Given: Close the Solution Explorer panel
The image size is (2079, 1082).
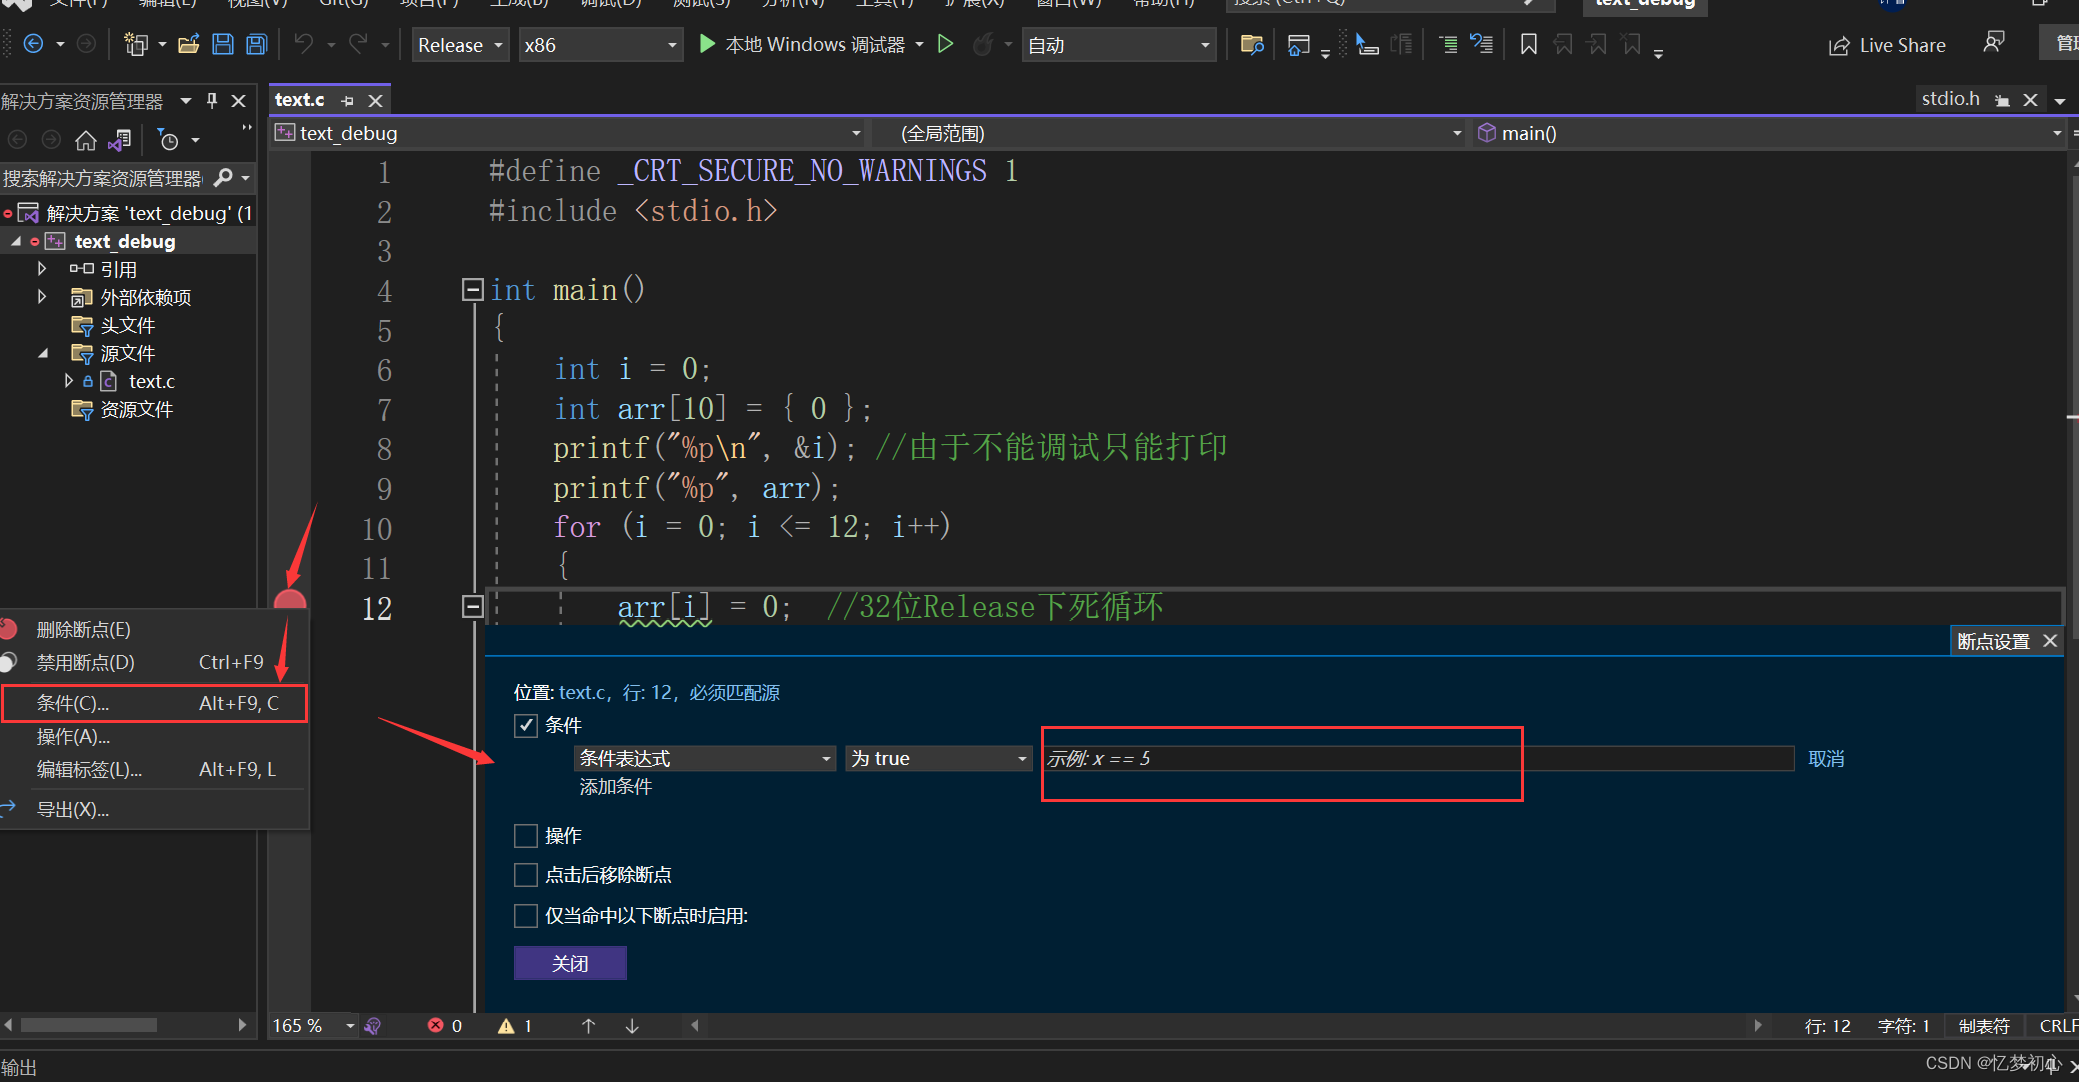Looking at the screenshot, I should pyautogui.click(x=239, y=100).
